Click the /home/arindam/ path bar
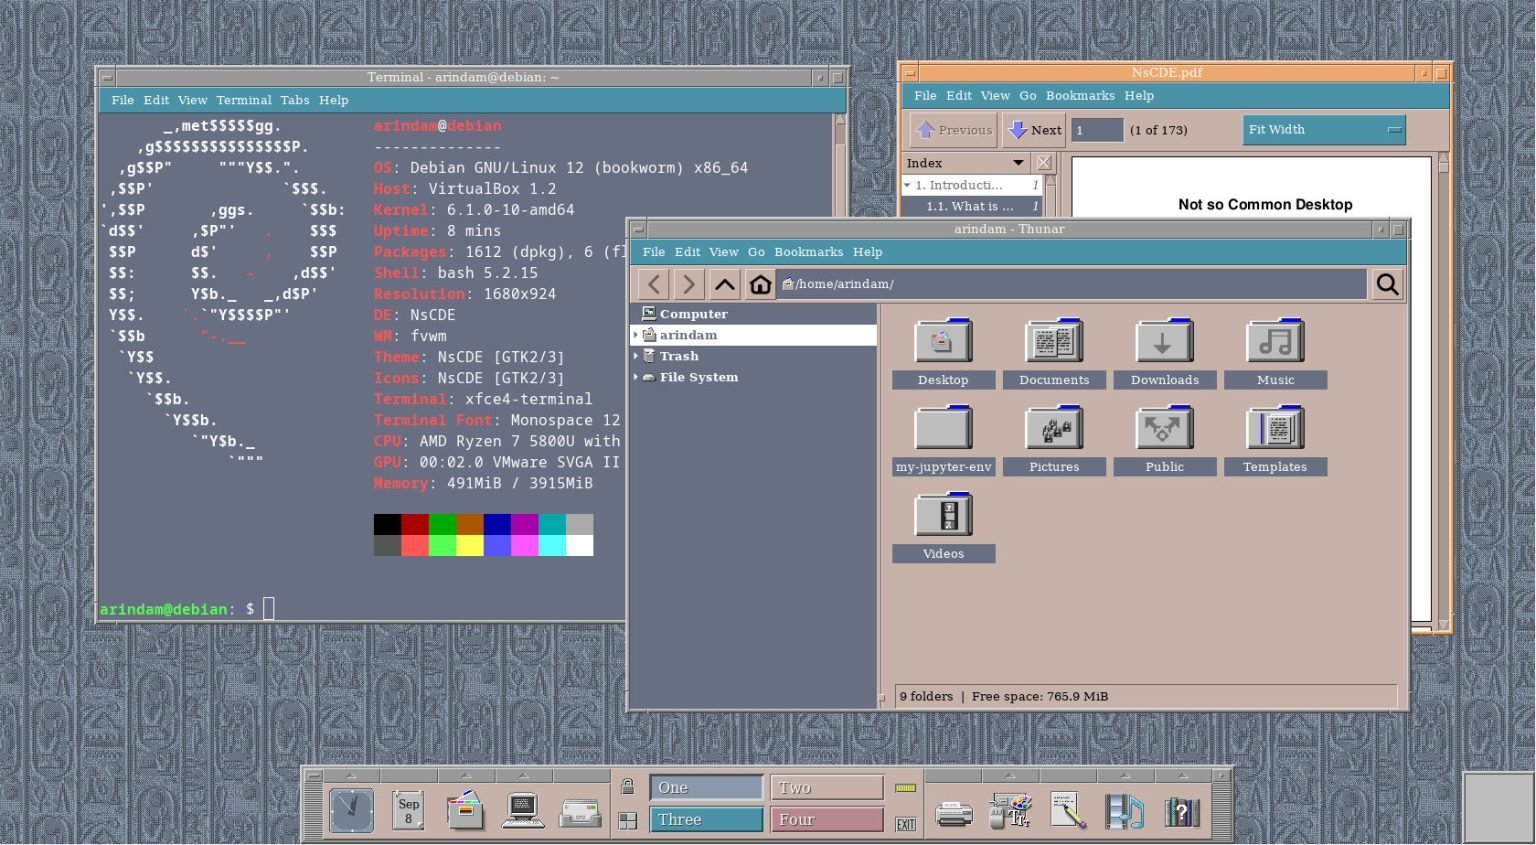 coord(1072,284)
